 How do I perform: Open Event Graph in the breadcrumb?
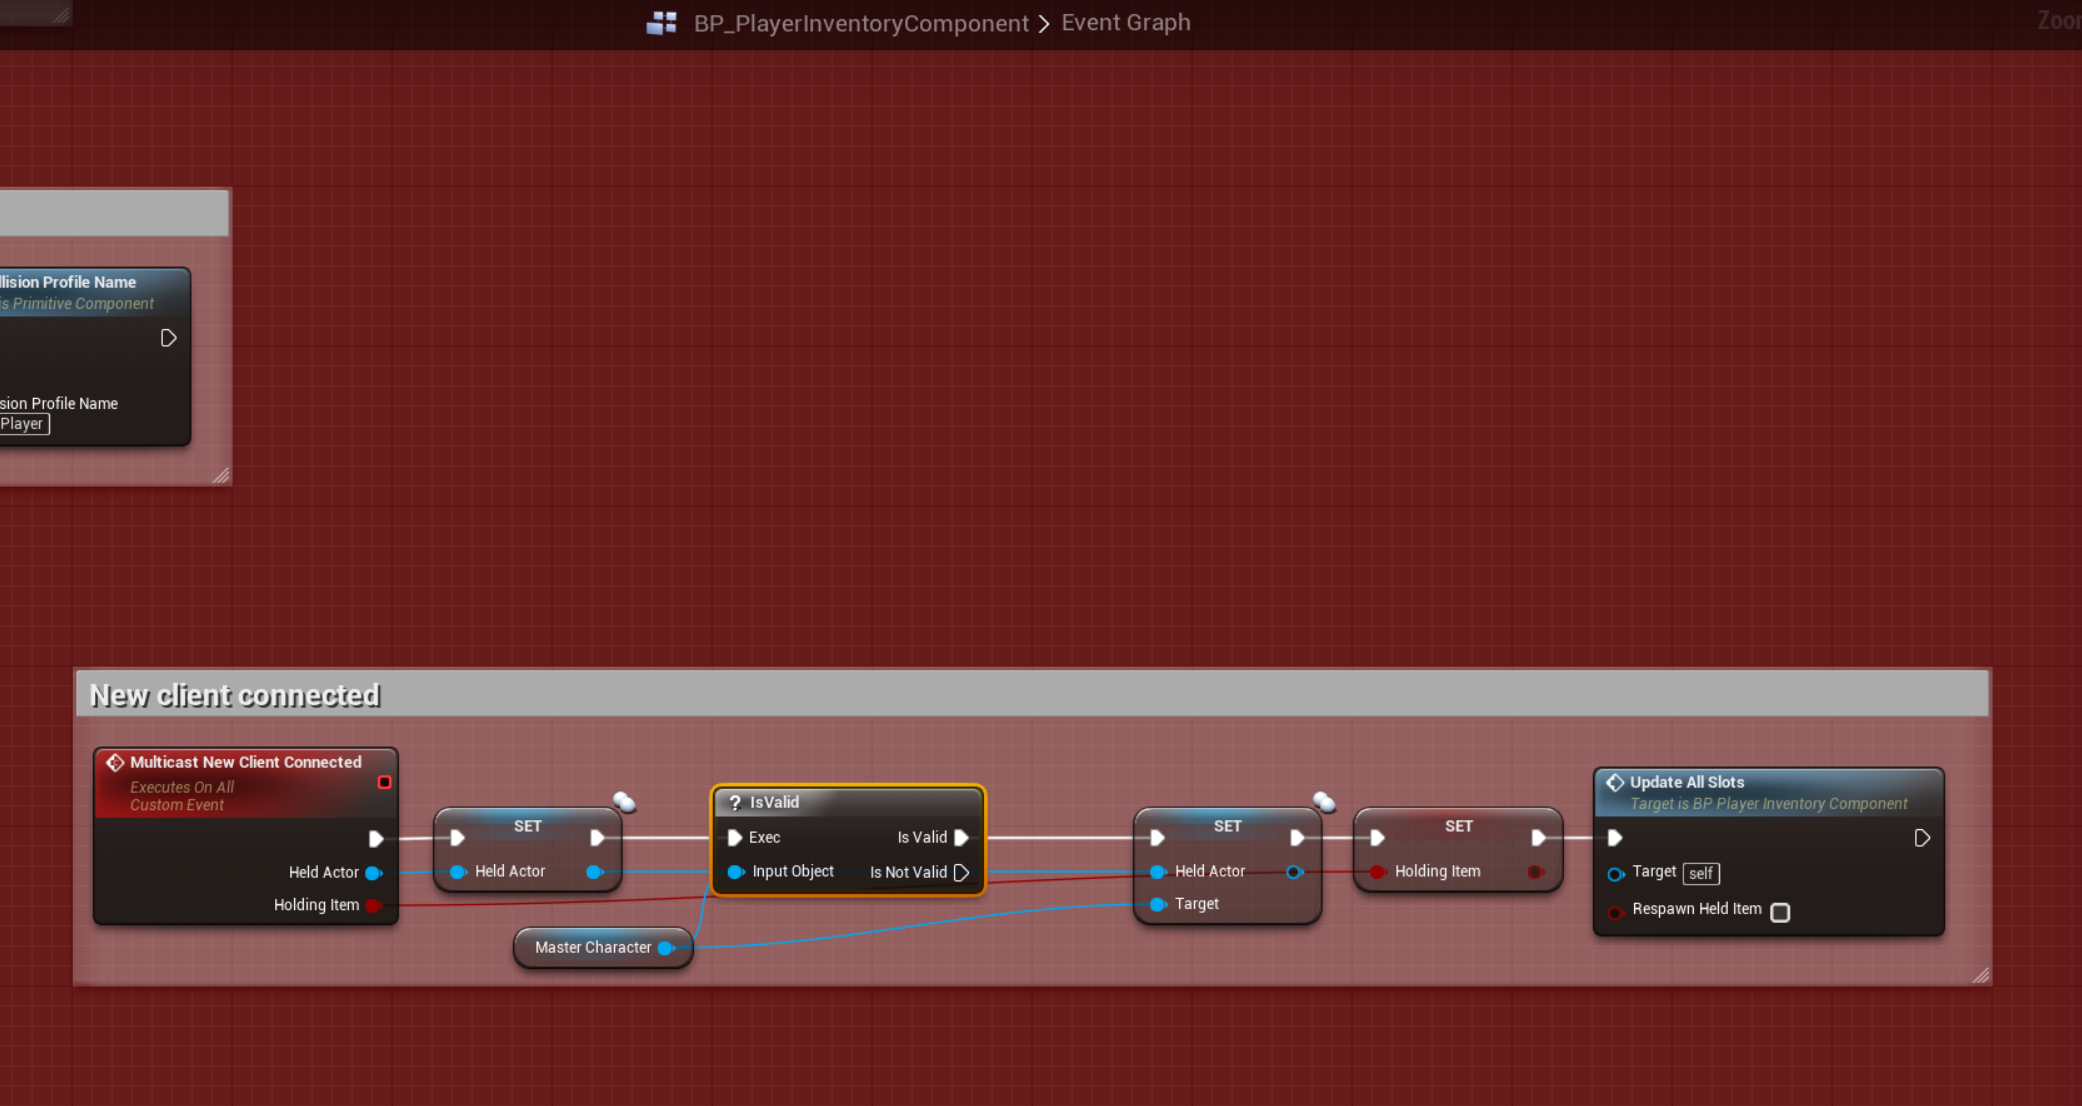(1125, 23)
